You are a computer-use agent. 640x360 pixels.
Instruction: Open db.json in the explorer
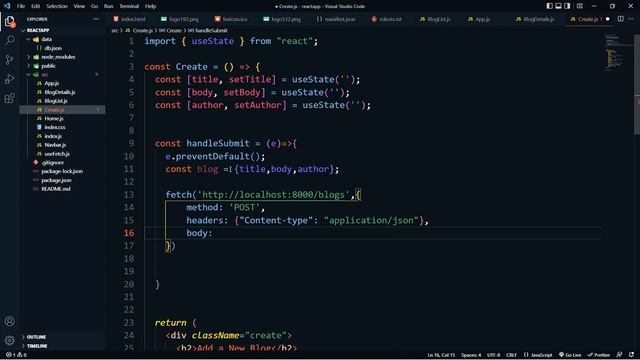coord(53,48)
